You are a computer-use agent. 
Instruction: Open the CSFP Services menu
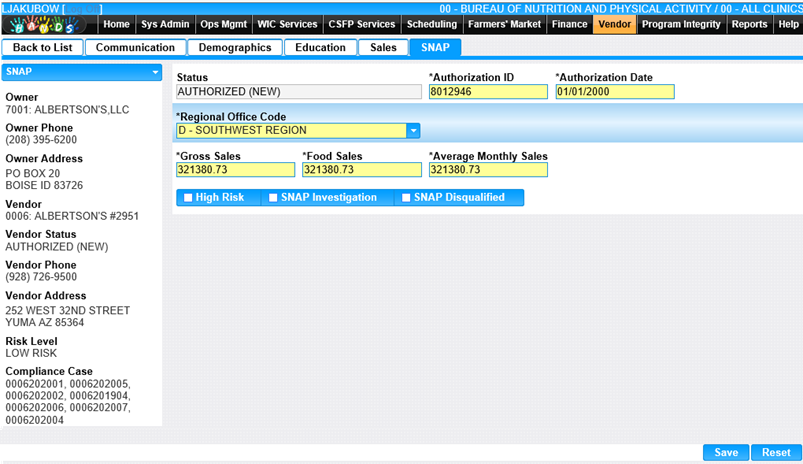(x=362, y=24)
